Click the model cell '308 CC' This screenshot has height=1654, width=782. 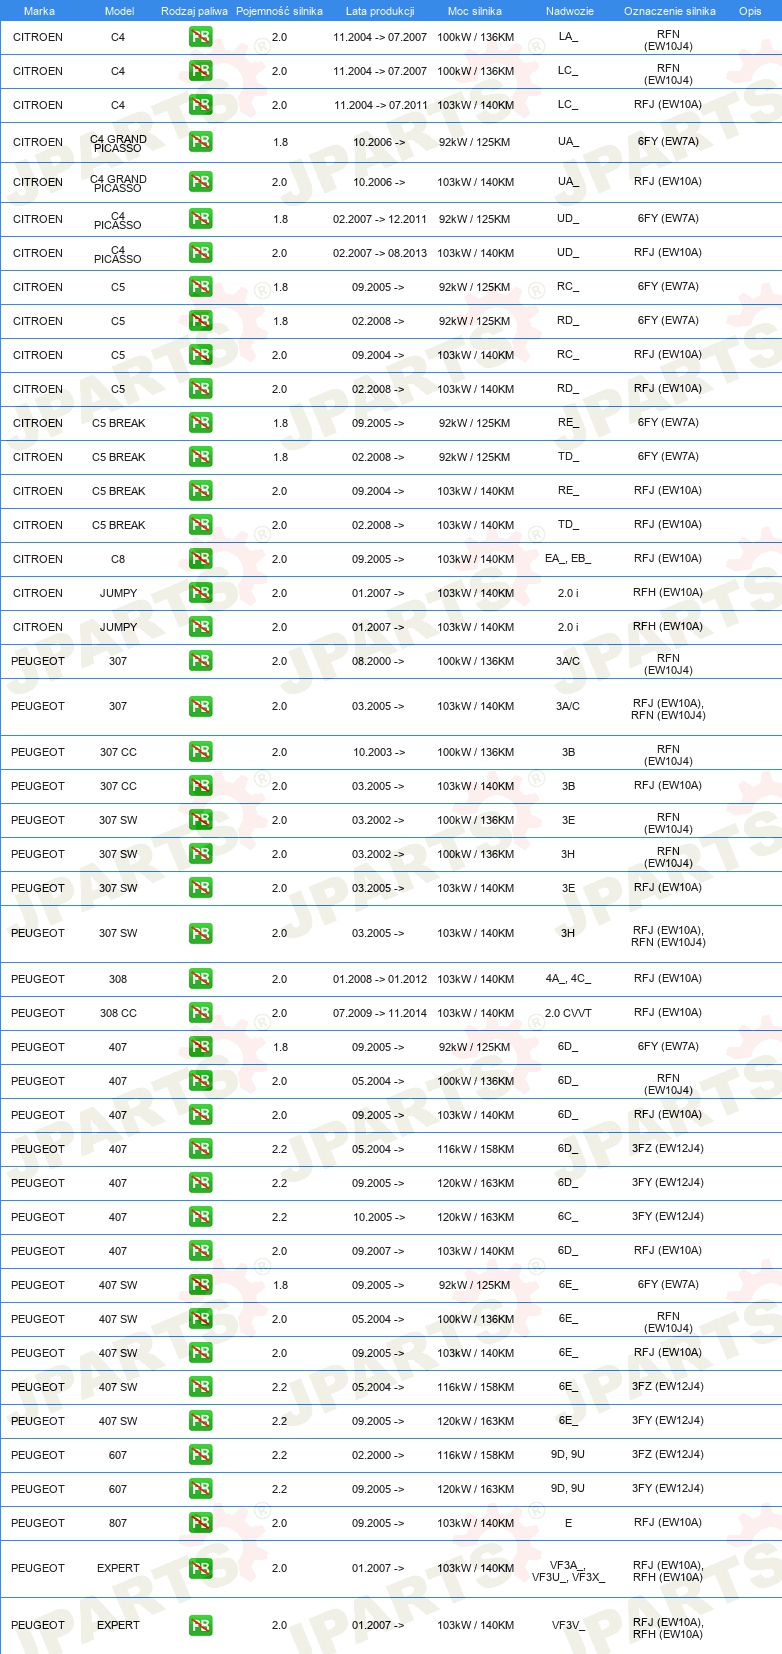(x=118, y=1013)
